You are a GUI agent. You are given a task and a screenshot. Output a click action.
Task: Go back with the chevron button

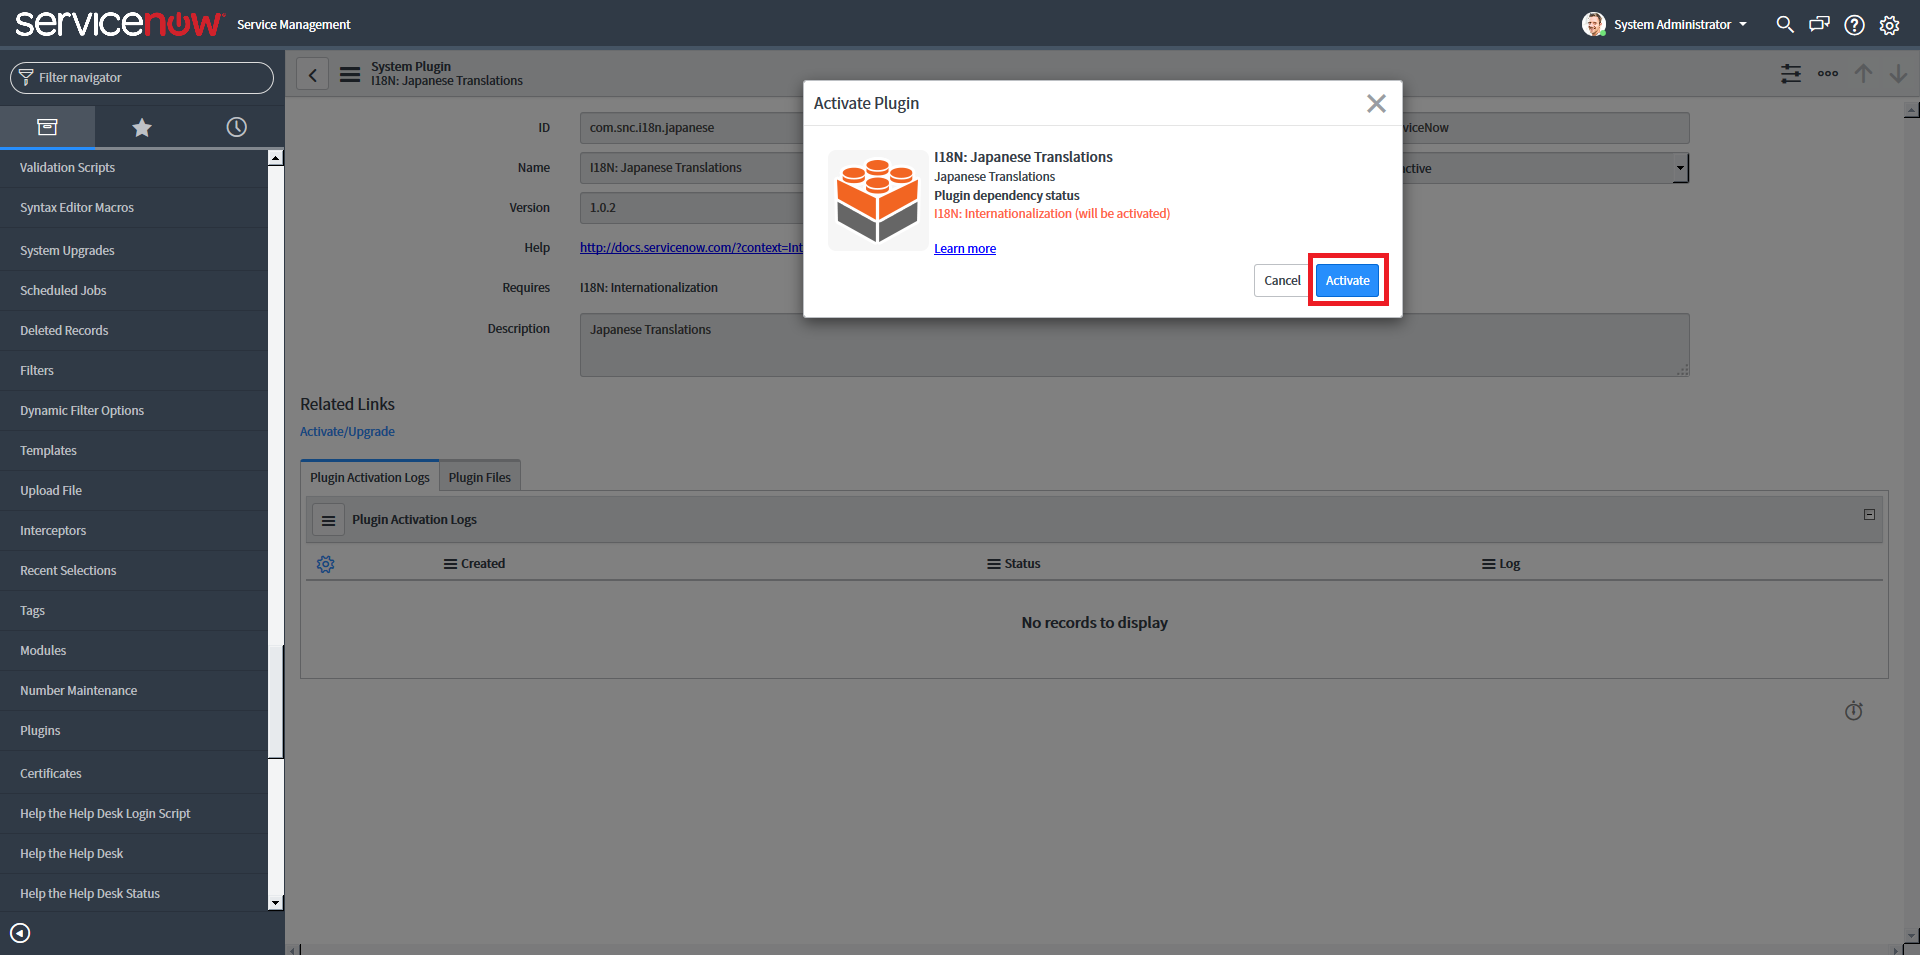pos(312,74)
